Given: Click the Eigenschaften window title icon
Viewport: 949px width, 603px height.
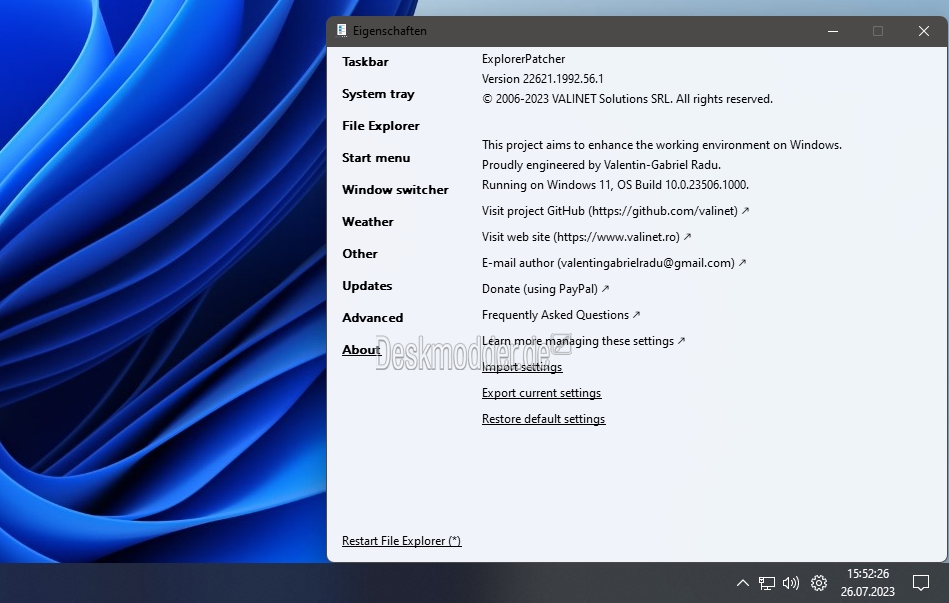Looking at the screenshot, I should coord(341,30).
